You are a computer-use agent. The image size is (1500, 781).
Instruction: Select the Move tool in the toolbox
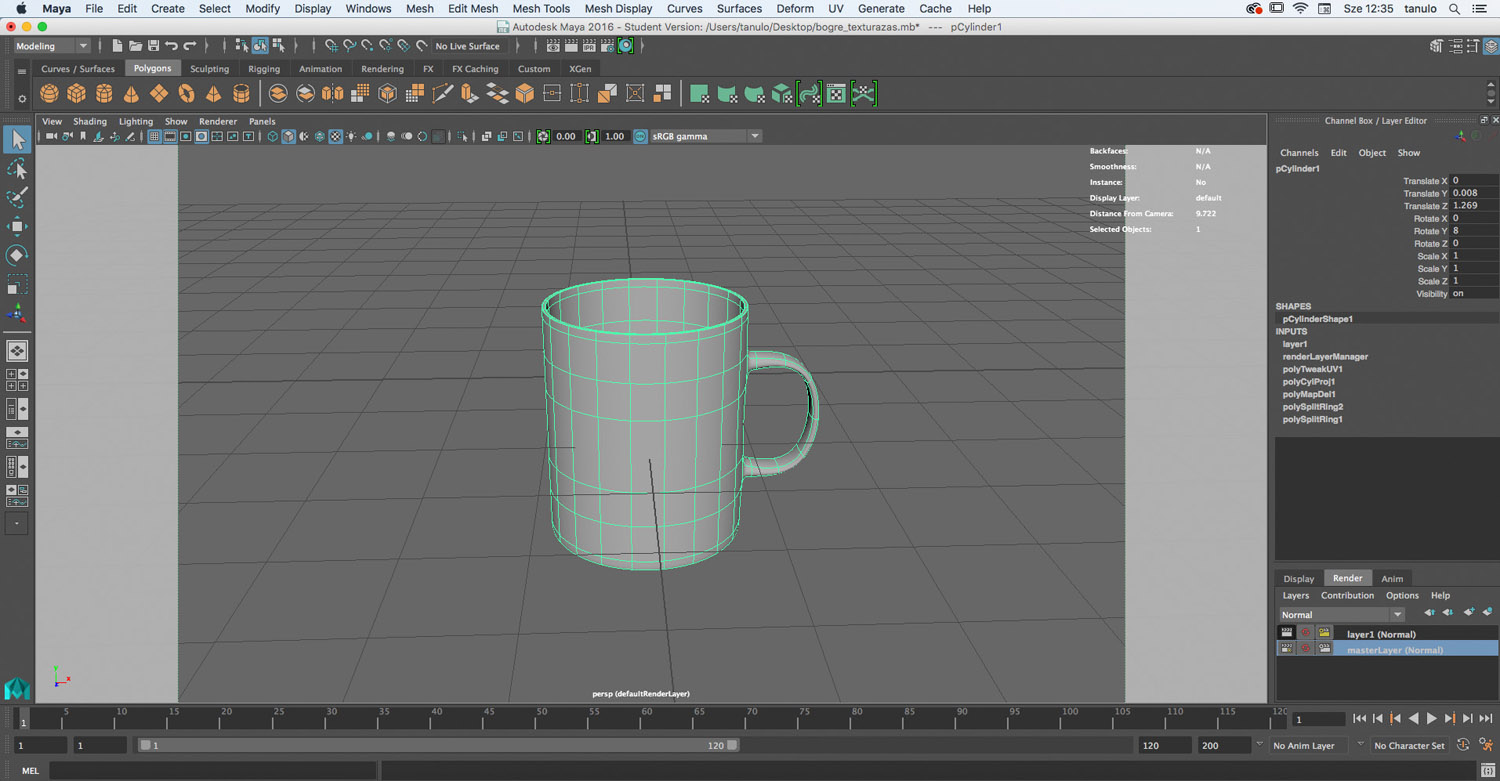[x=17, y=226]
